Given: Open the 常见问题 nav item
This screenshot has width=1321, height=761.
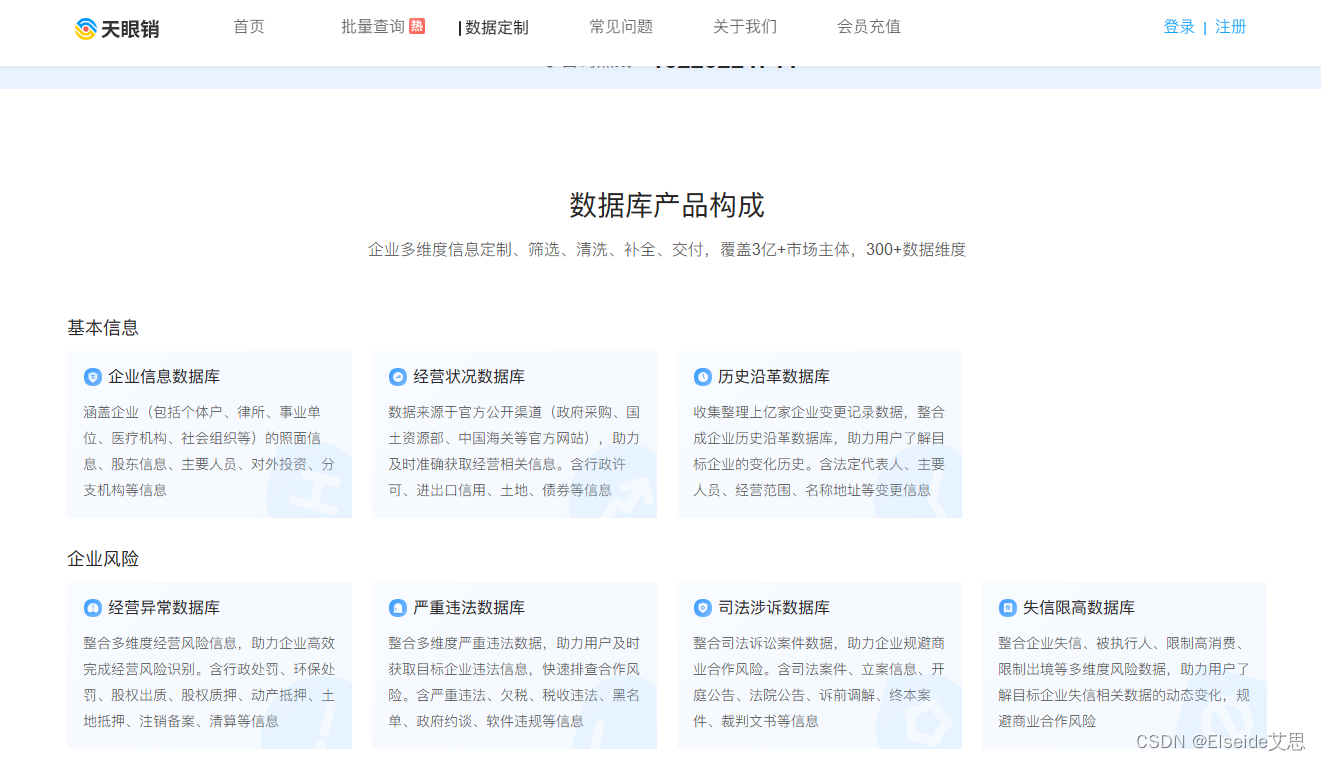Looking at the screenshot, I should (621, 27).
